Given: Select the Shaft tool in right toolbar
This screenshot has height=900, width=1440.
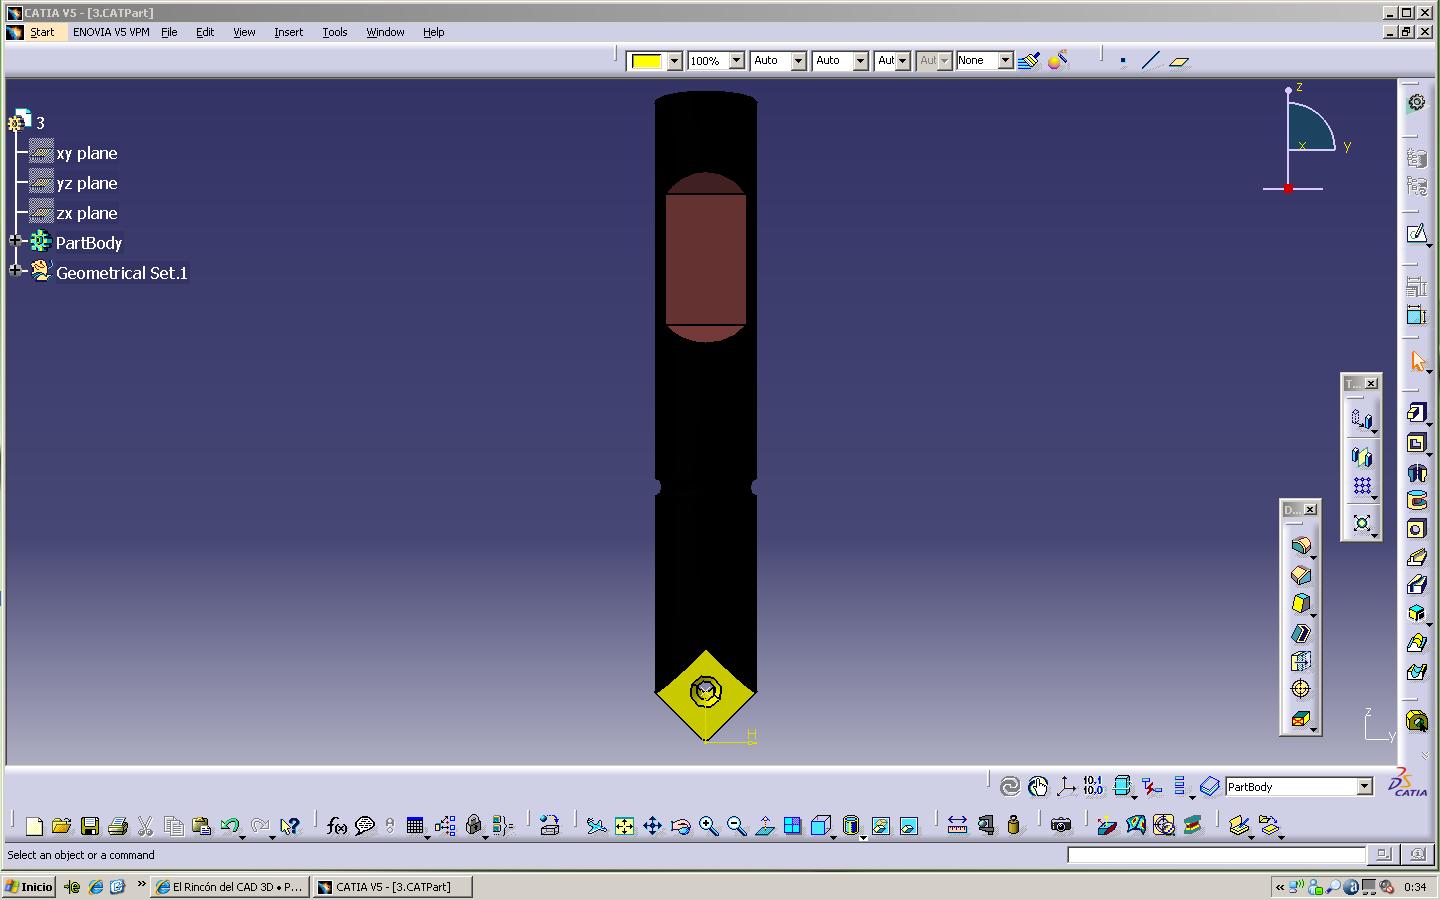Looking at the screenshot, I should click(x=1416, y=472).
